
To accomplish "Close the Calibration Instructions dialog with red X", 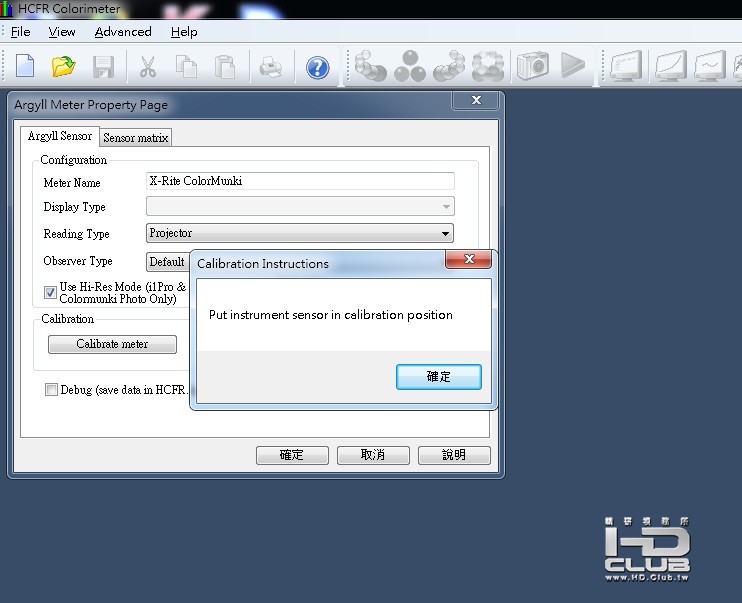I will click(x=468, y=259).
